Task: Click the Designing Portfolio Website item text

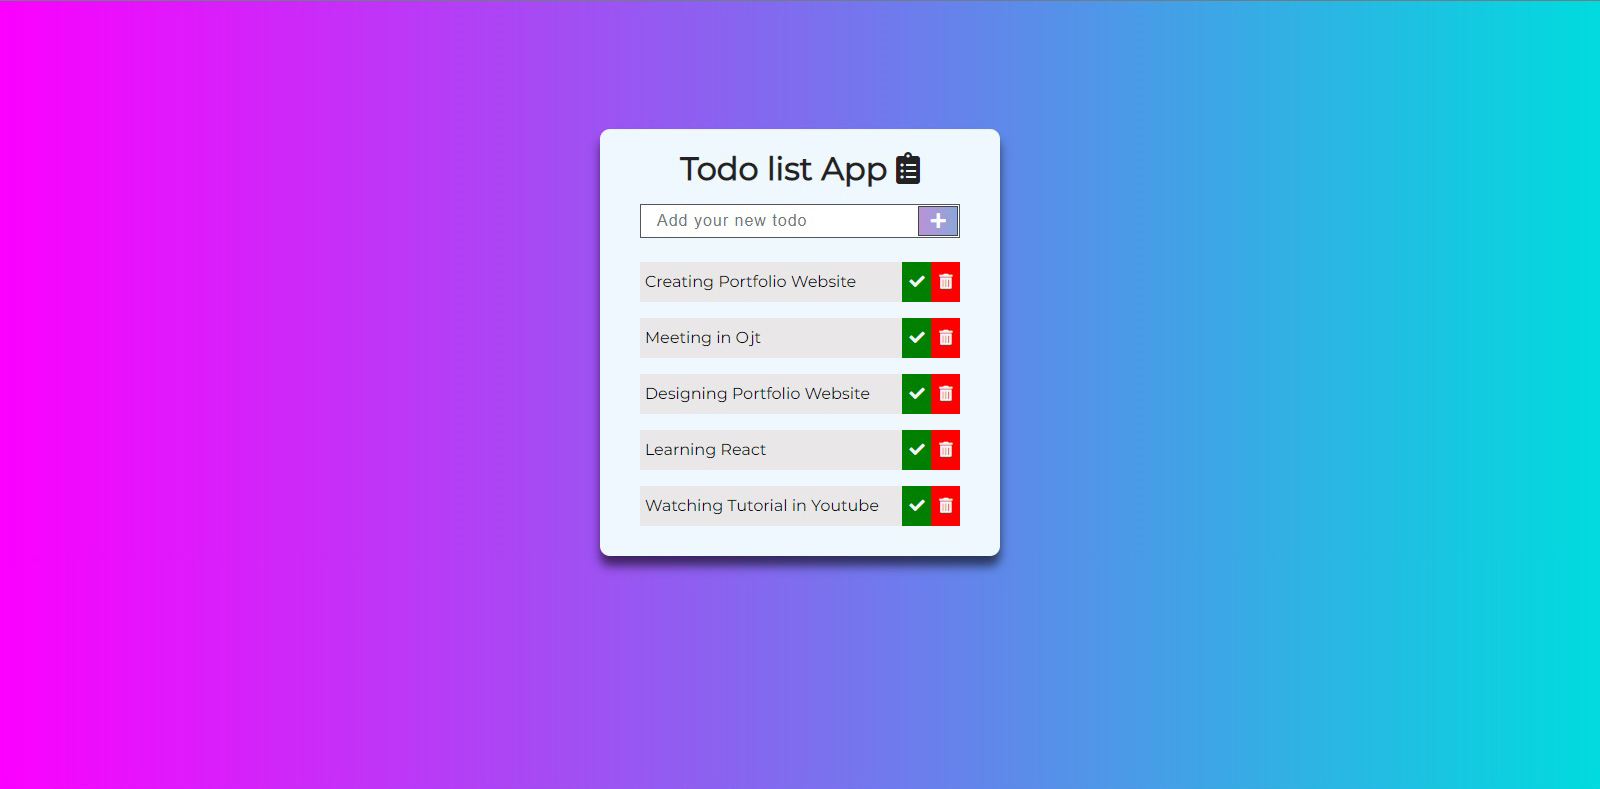Action: pyautogui.click(x=757, y=394)
